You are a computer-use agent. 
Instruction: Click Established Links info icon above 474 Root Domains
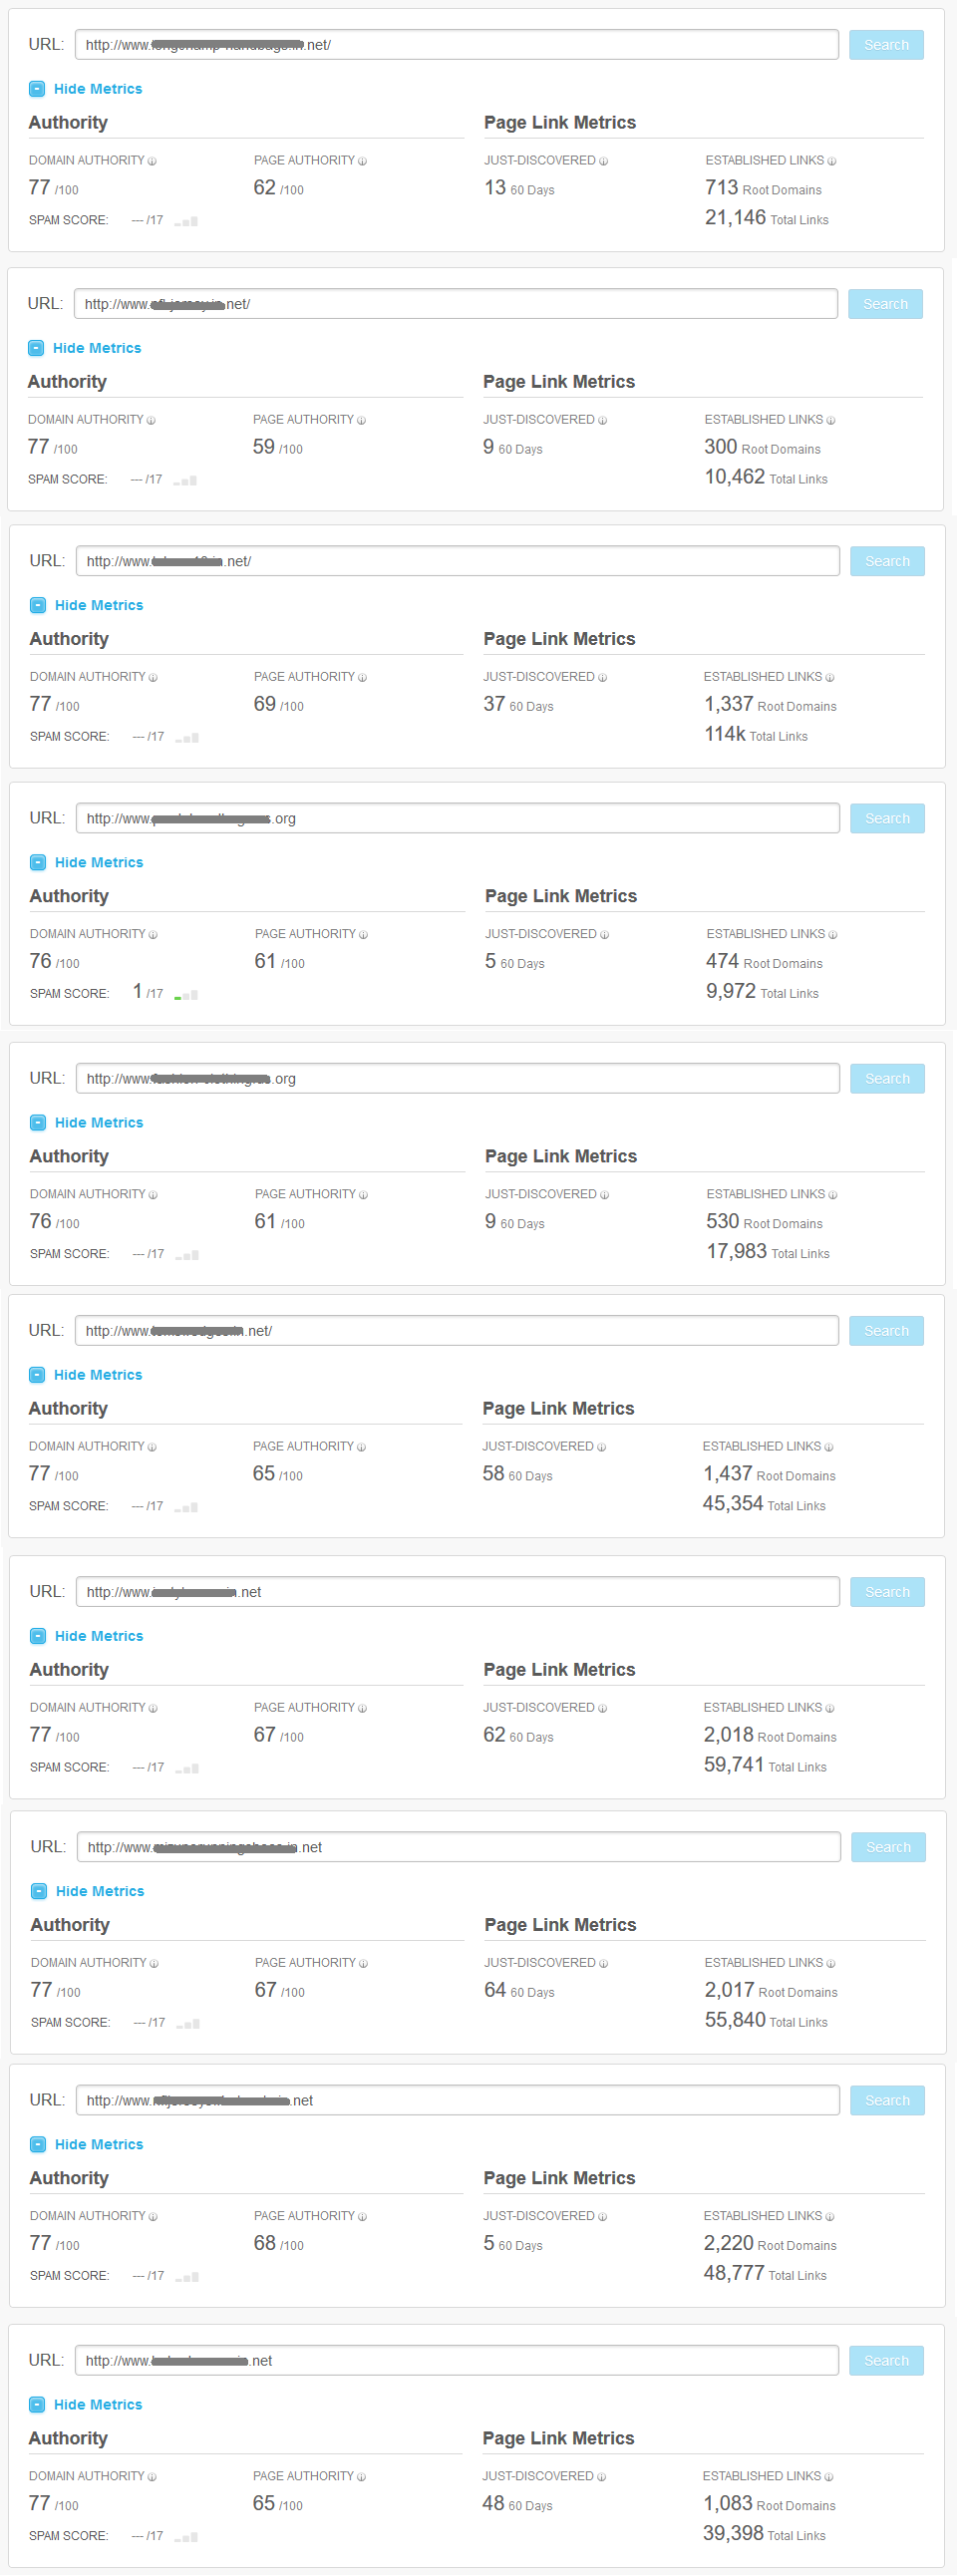coord(833,935)
